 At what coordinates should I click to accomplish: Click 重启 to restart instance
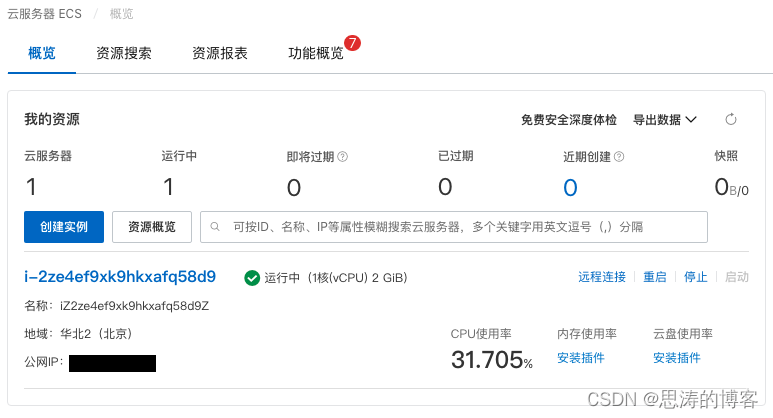tap(655, 277)
